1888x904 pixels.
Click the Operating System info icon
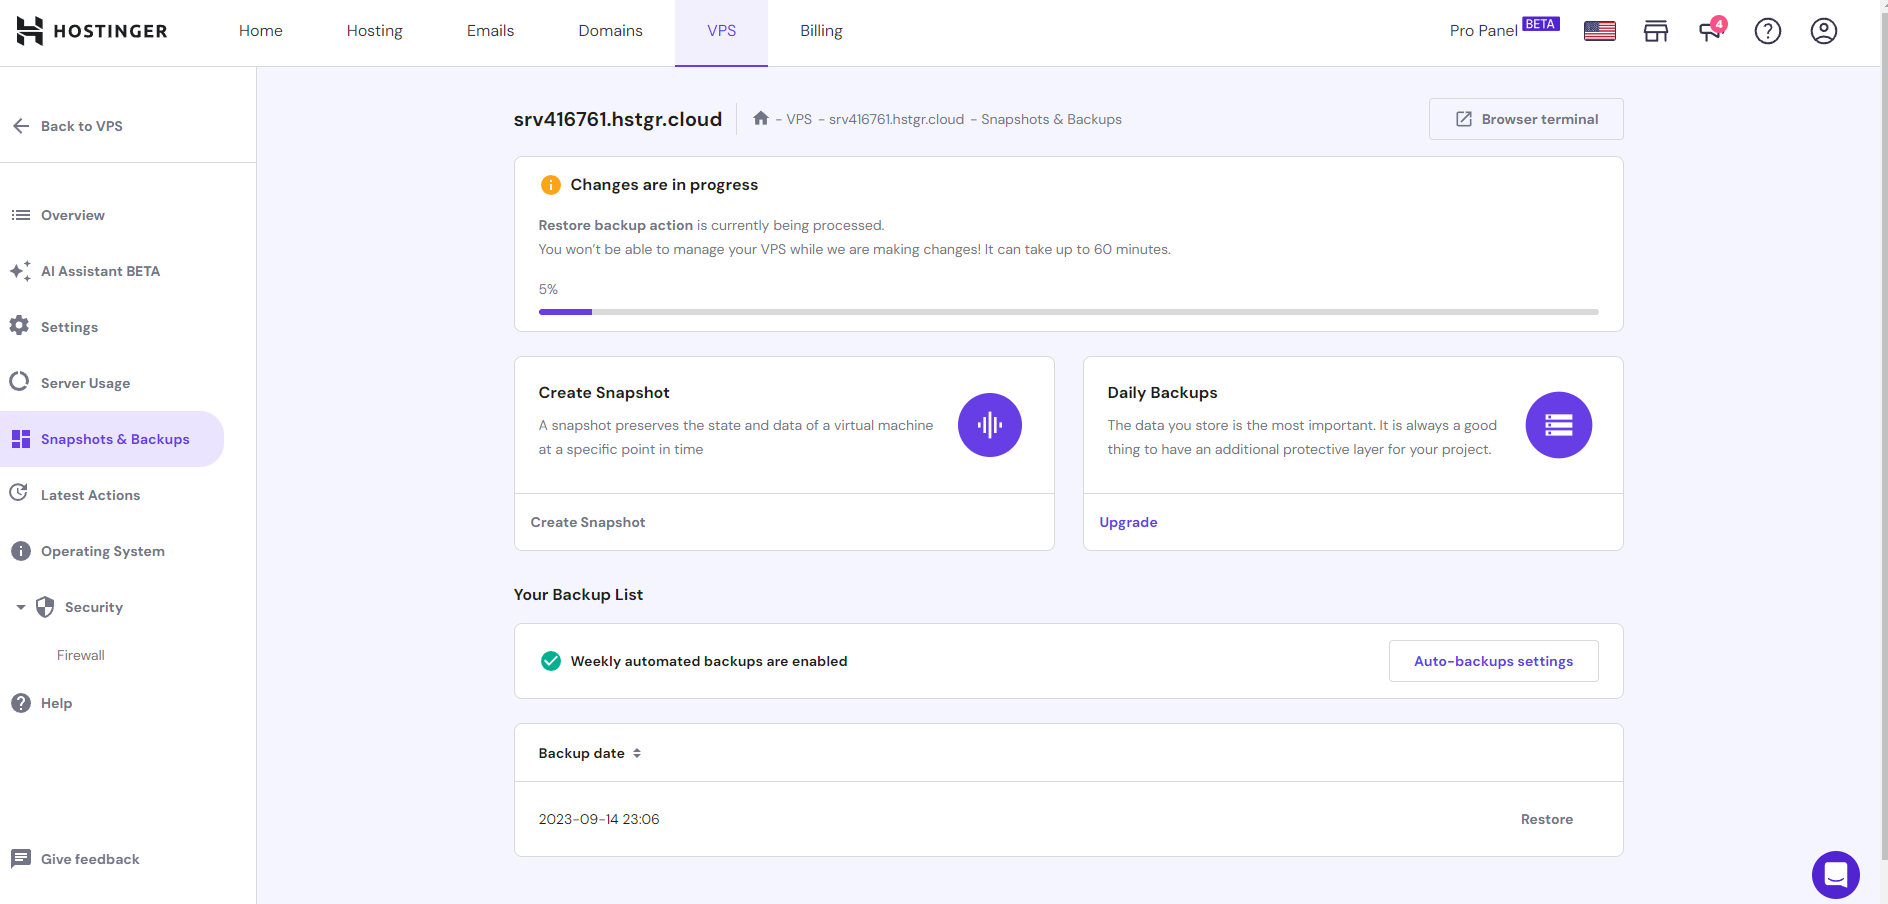pyautogui.click(x=21, y=551)
